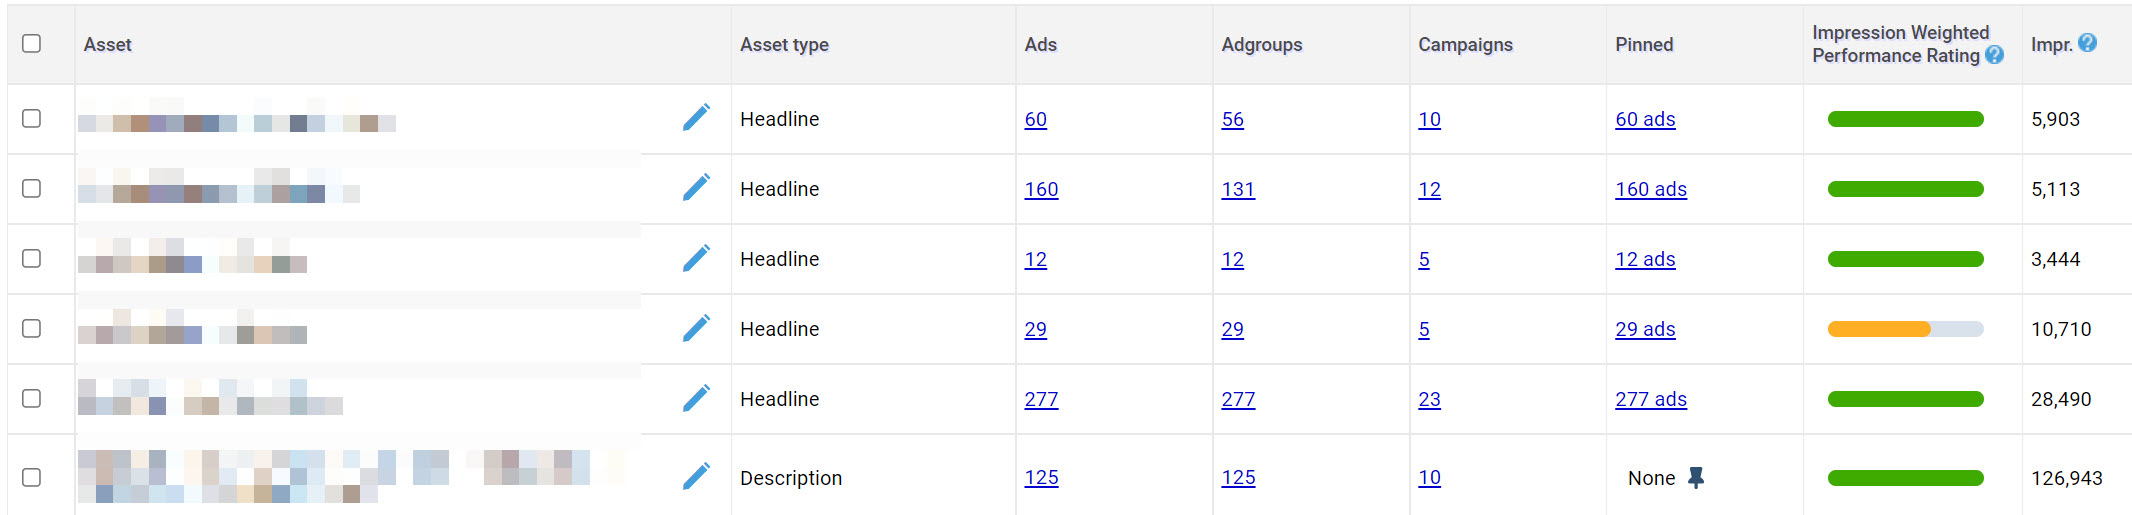Check the Description asset row checkbox

click(x=32, y=477)
